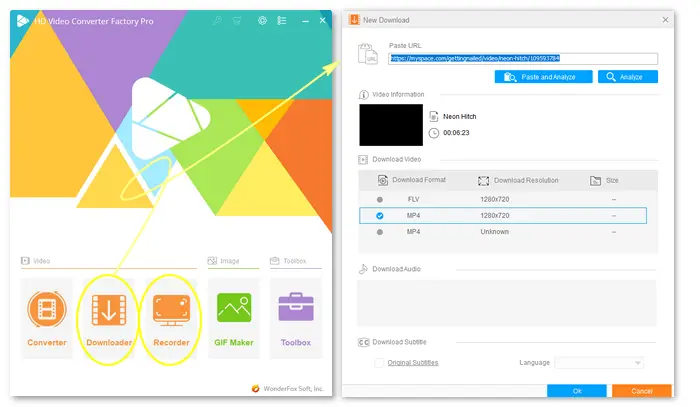The height and width of the screenshot is (407, 700).
Task: Open the screen Recorder
Action: pyautogui.click(x=171, y=316)
